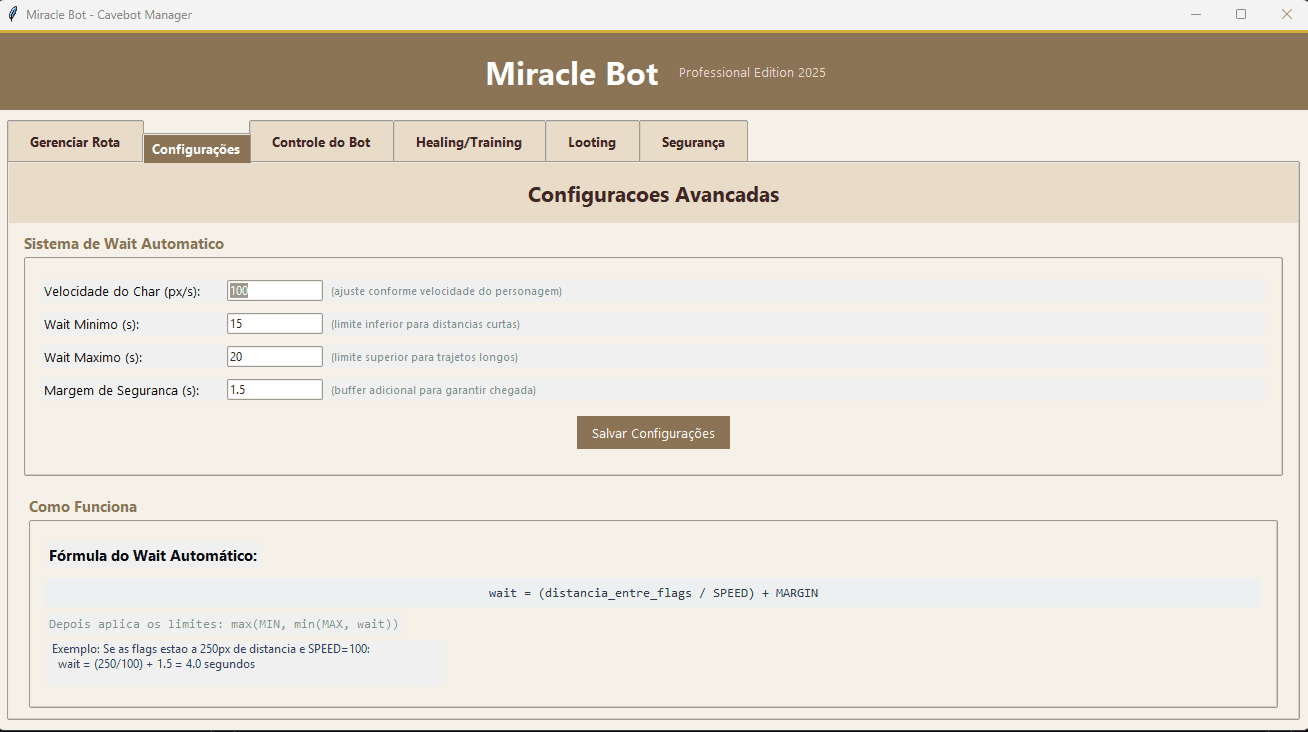Select the currently active Configurações tab
The height and width of the screenshot is (732, 1308).
click(x=196, y=148)
